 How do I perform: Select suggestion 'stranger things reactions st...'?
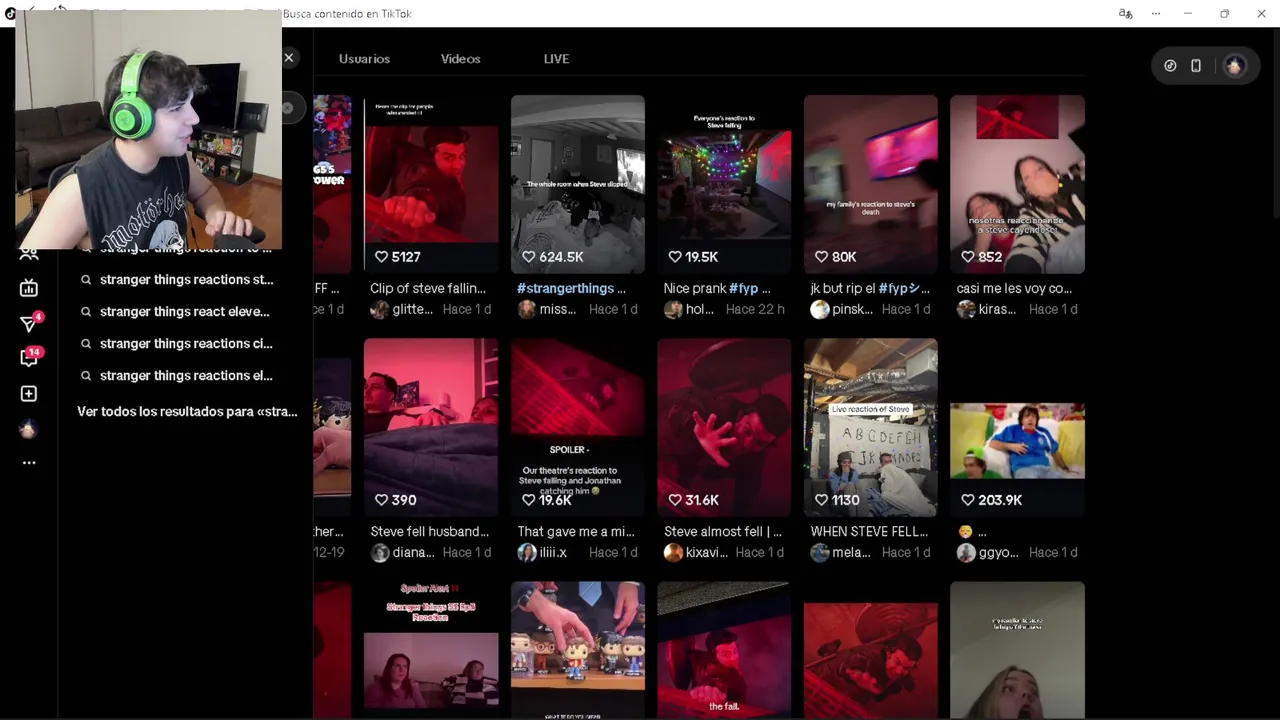coord(186,280)
